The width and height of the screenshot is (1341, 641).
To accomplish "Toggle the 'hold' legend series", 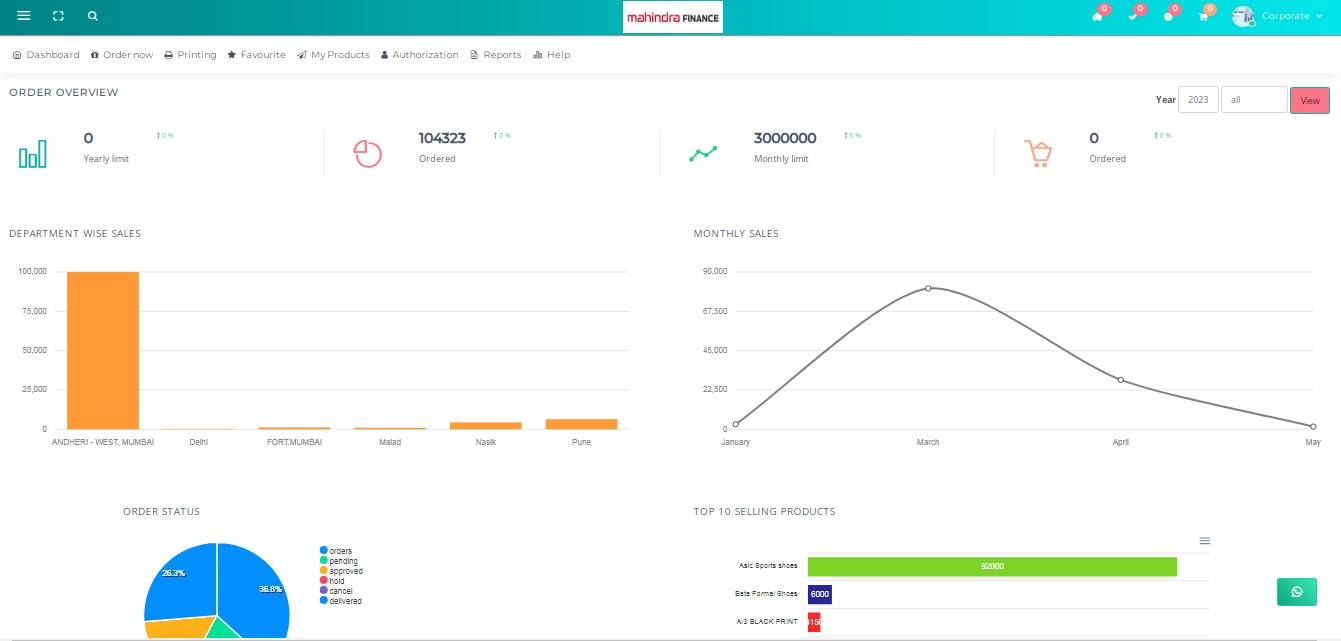I will [x=332, y=581].
